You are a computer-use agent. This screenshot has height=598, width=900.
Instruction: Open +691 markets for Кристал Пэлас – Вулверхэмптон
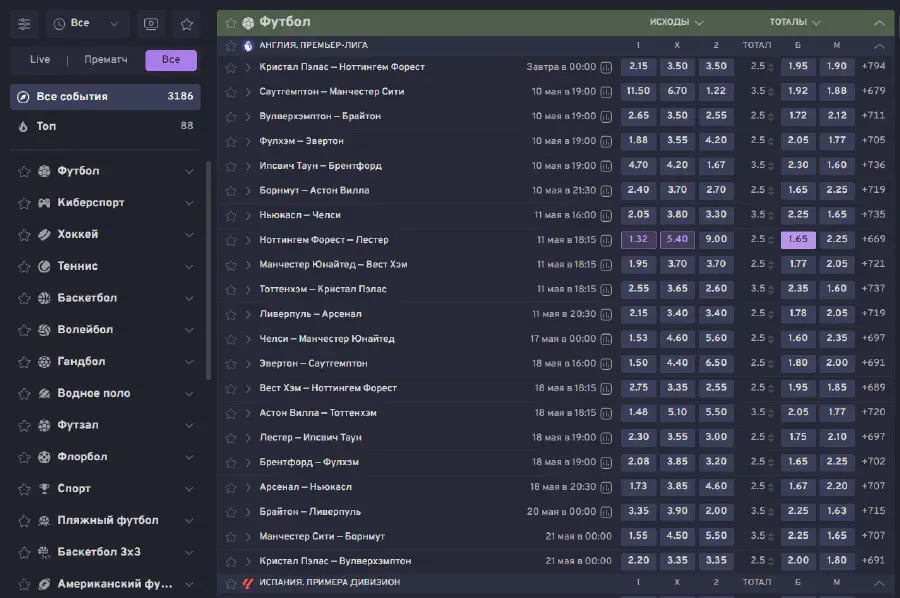pyautogui.click(x=873, y=561)
